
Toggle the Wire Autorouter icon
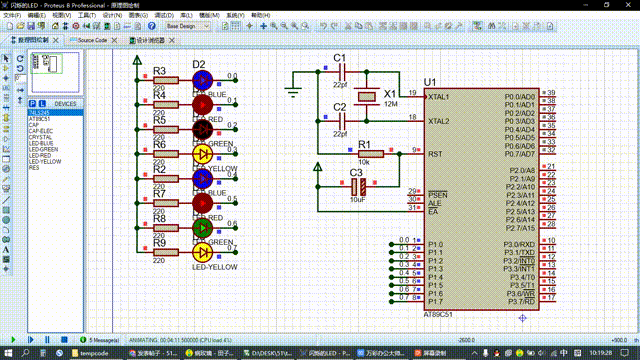click(476, 26)
